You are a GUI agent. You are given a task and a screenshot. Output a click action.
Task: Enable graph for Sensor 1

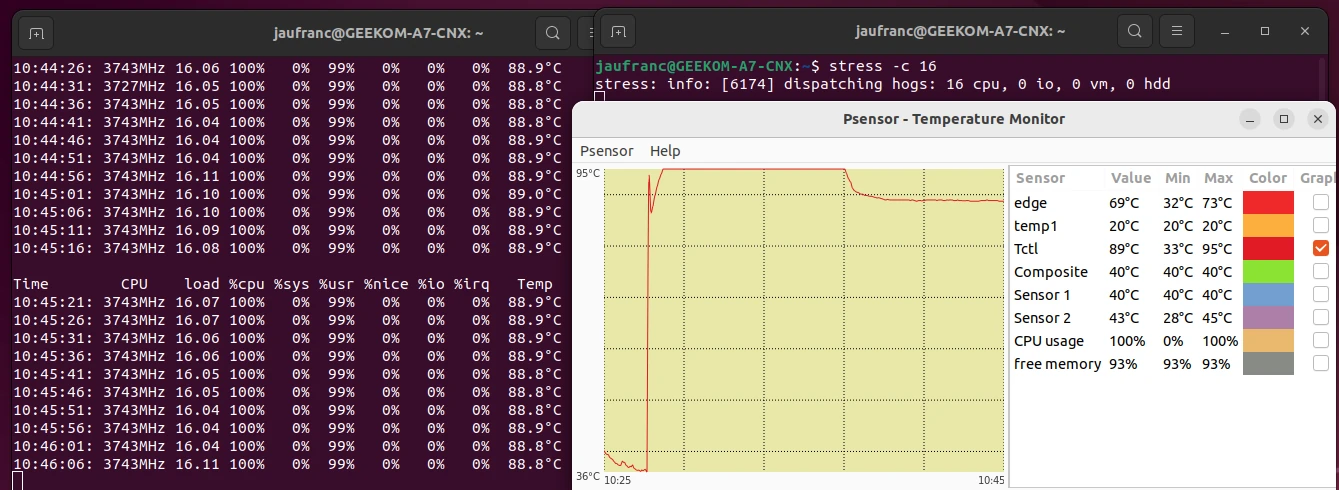[x=1321, y=294]
